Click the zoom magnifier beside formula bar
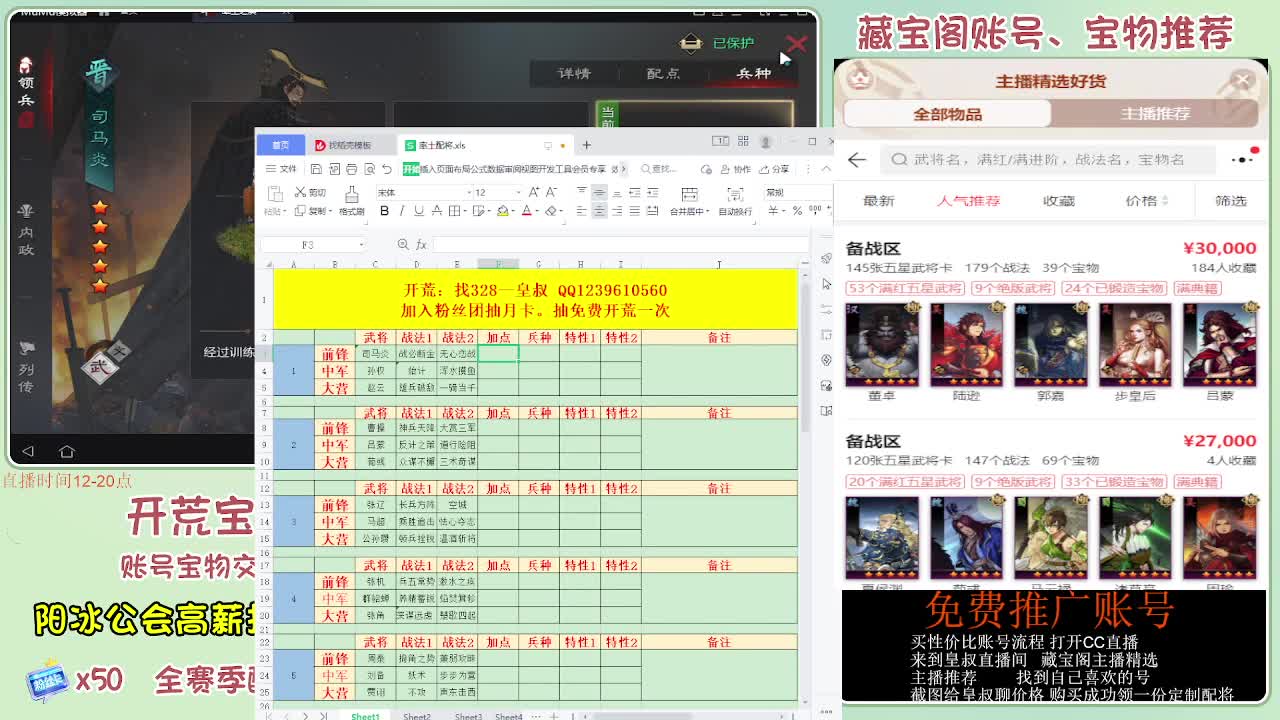The height and width of the screenshot is (720, 1280). point(403,244)
